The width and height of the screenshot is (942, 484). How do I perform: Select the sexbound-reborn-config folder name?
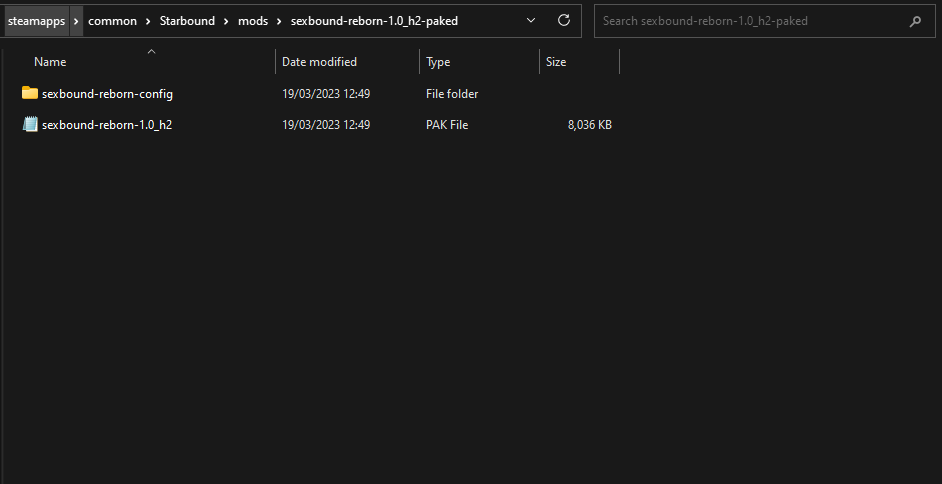pos(108,94)
